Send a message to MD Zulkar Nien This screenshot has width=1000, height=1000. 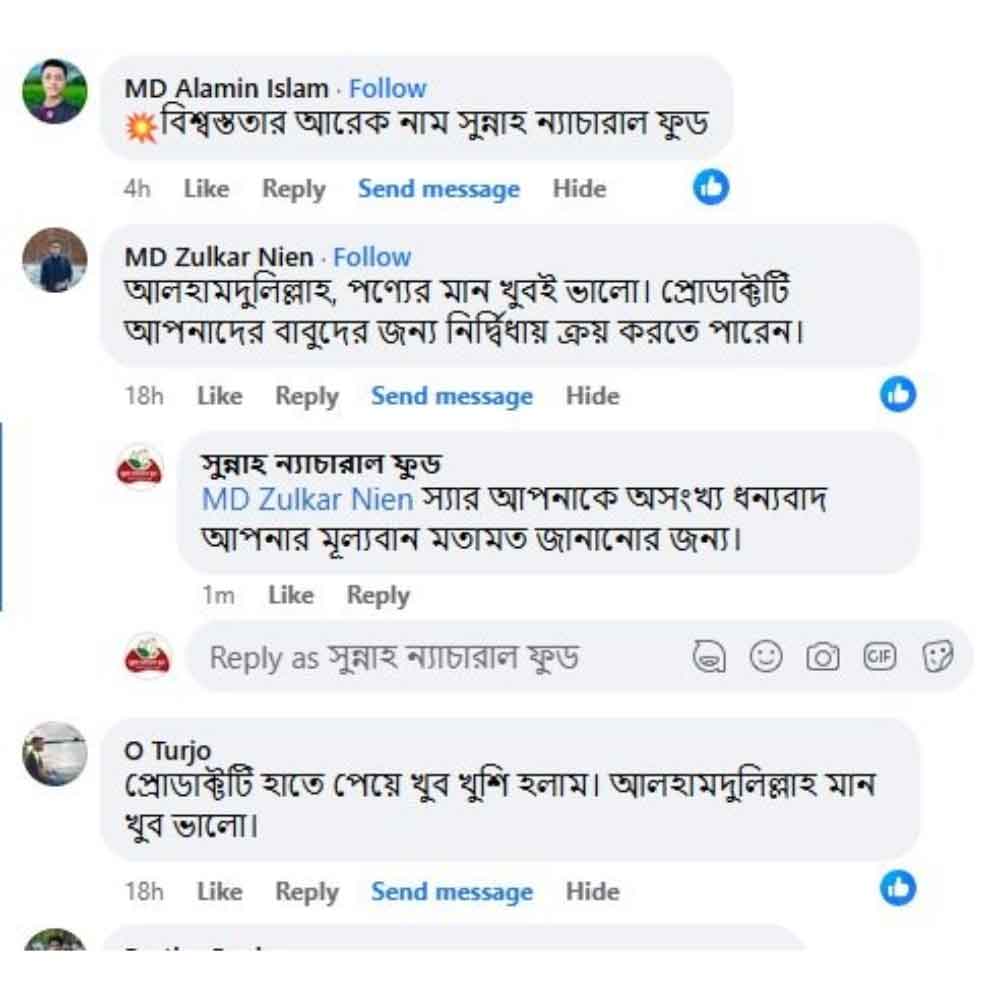pyautogui.click(x=452, y=396)
